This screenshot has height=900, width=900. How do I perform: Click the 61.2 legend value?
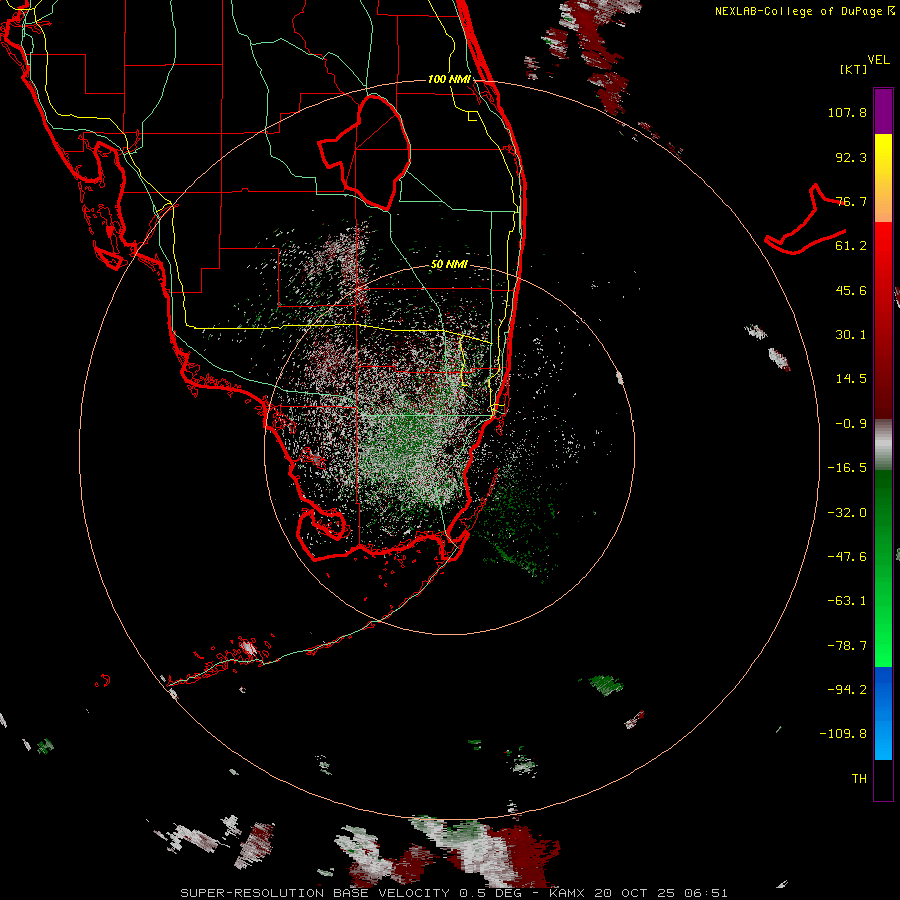[x=851, y=246]
